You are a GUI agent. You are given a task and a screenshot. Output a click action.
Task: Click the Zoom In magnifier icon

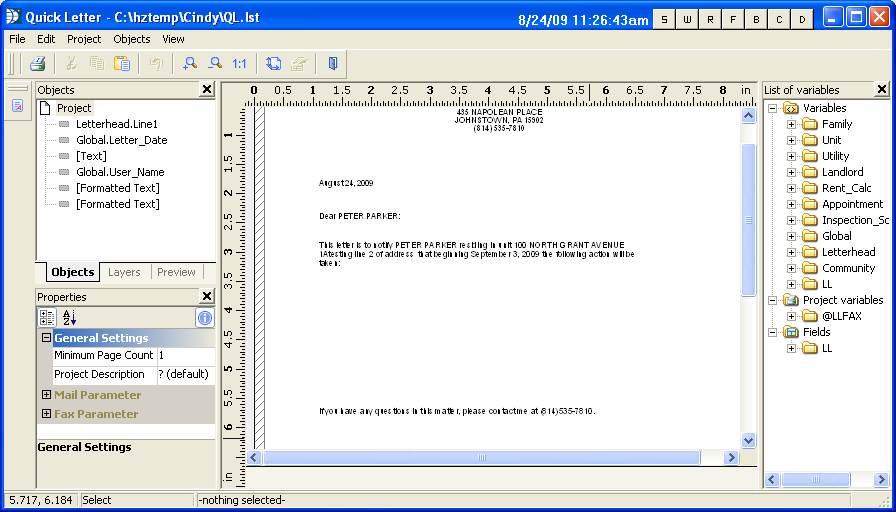pos(189,64)
